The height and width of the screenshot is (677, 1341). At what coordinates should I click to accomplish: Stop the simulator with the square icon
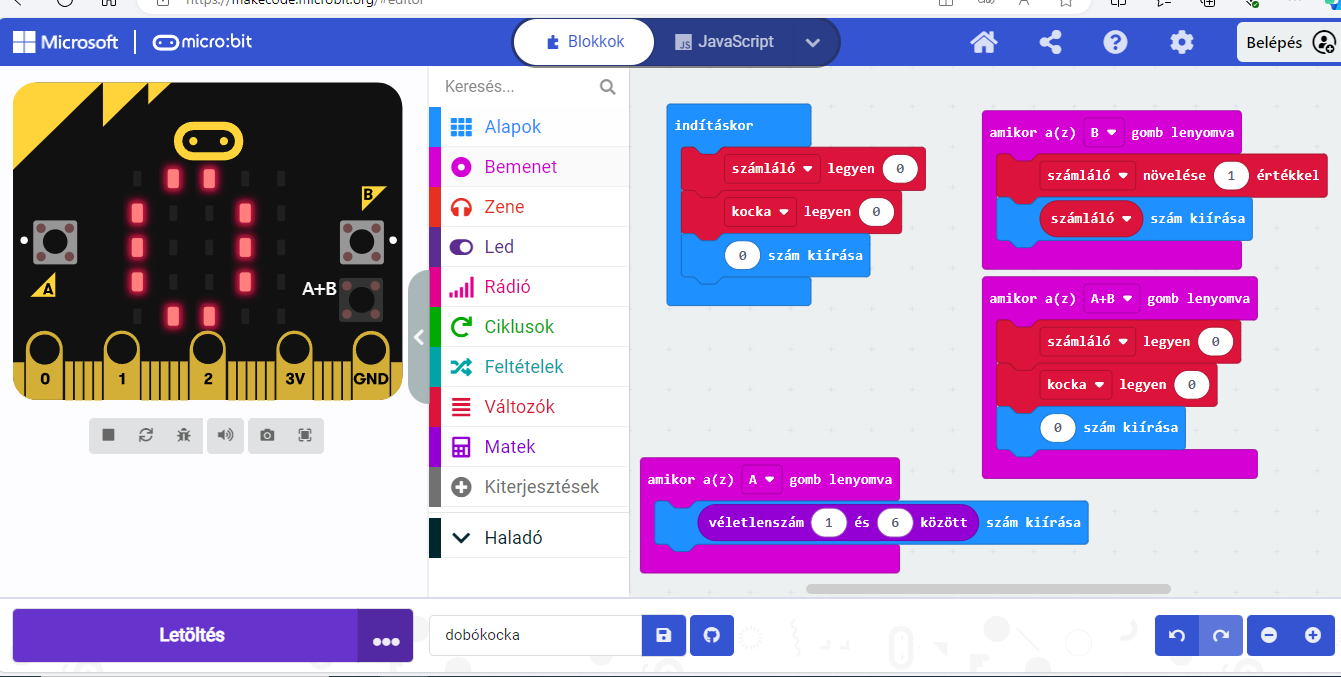[x=108, y=435]
